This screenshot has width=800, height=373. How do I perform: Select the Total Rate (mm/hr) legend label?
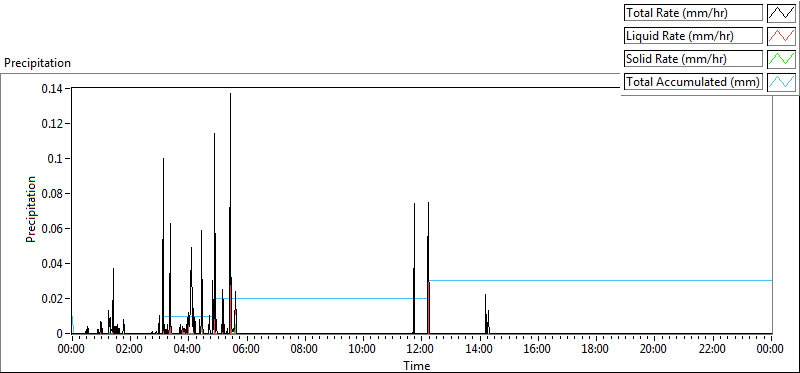pos(693,13)
